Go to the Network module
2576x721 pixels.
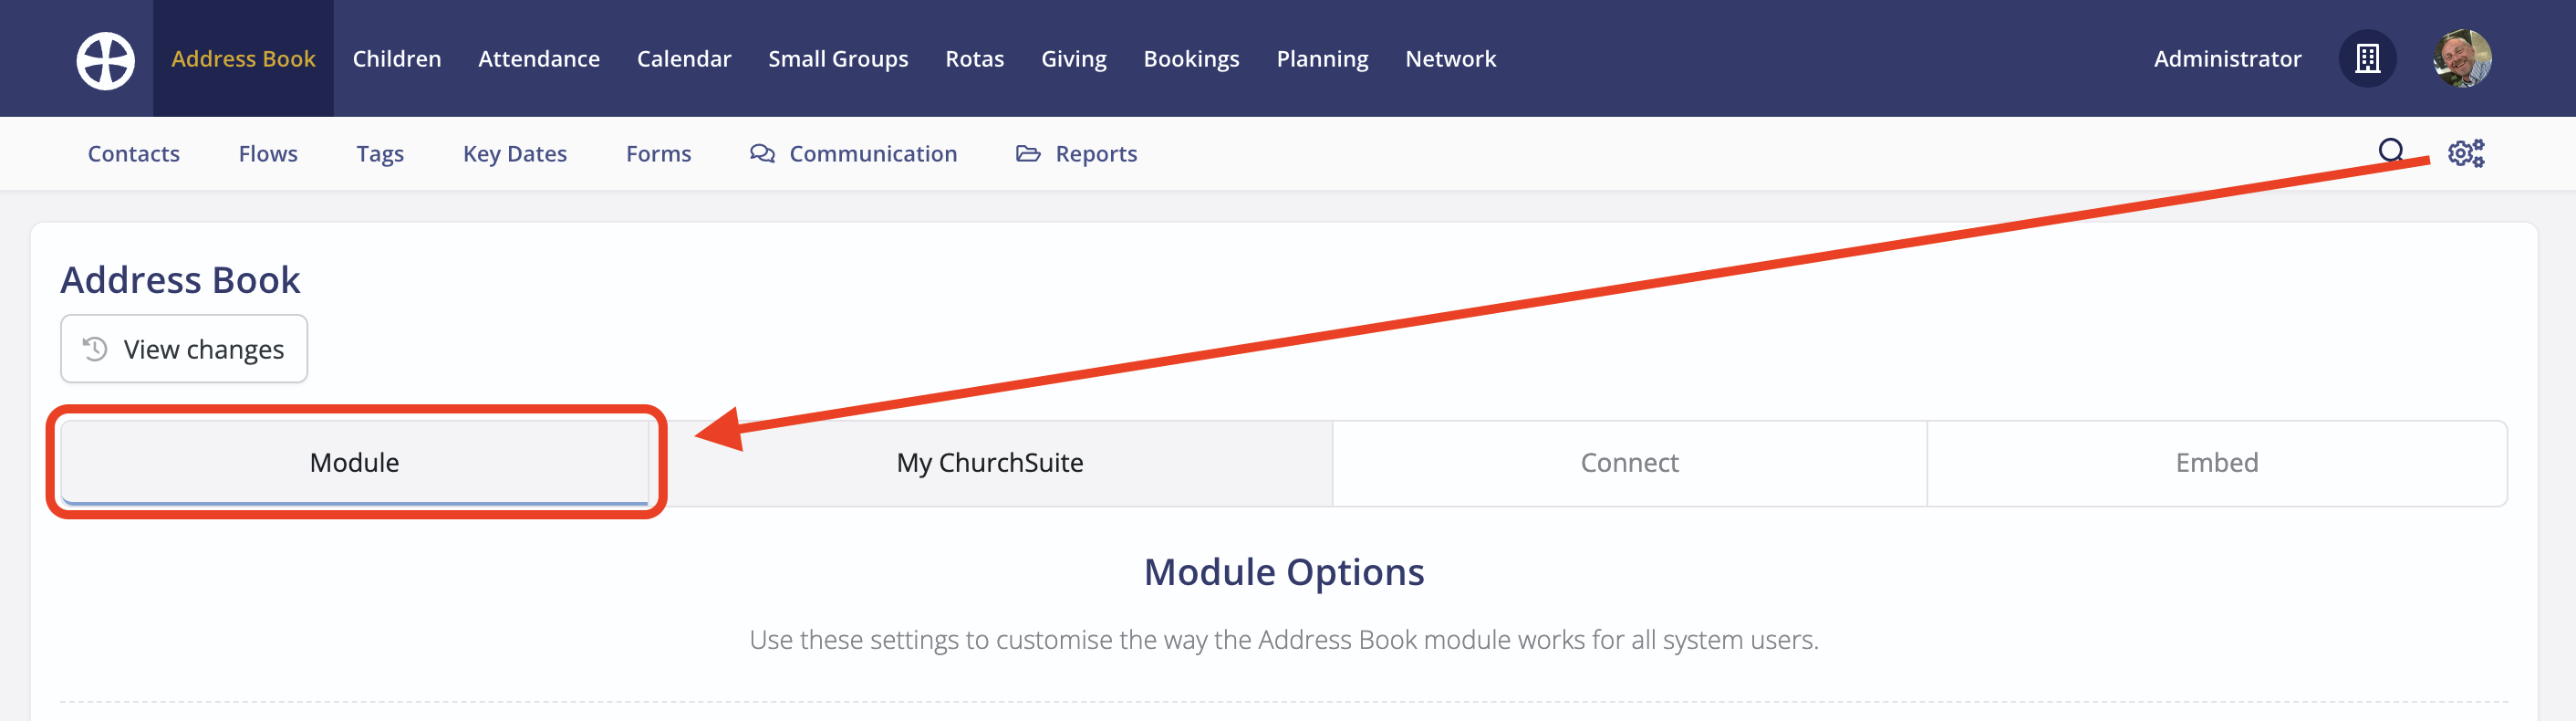click(1451, 59)
